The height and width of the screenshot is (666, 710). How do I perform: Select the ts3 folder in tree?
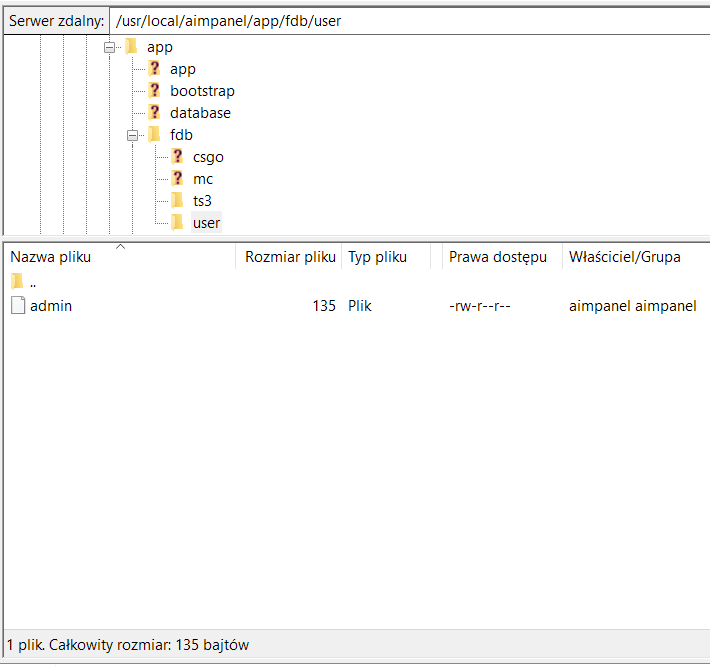click(203, 201)
